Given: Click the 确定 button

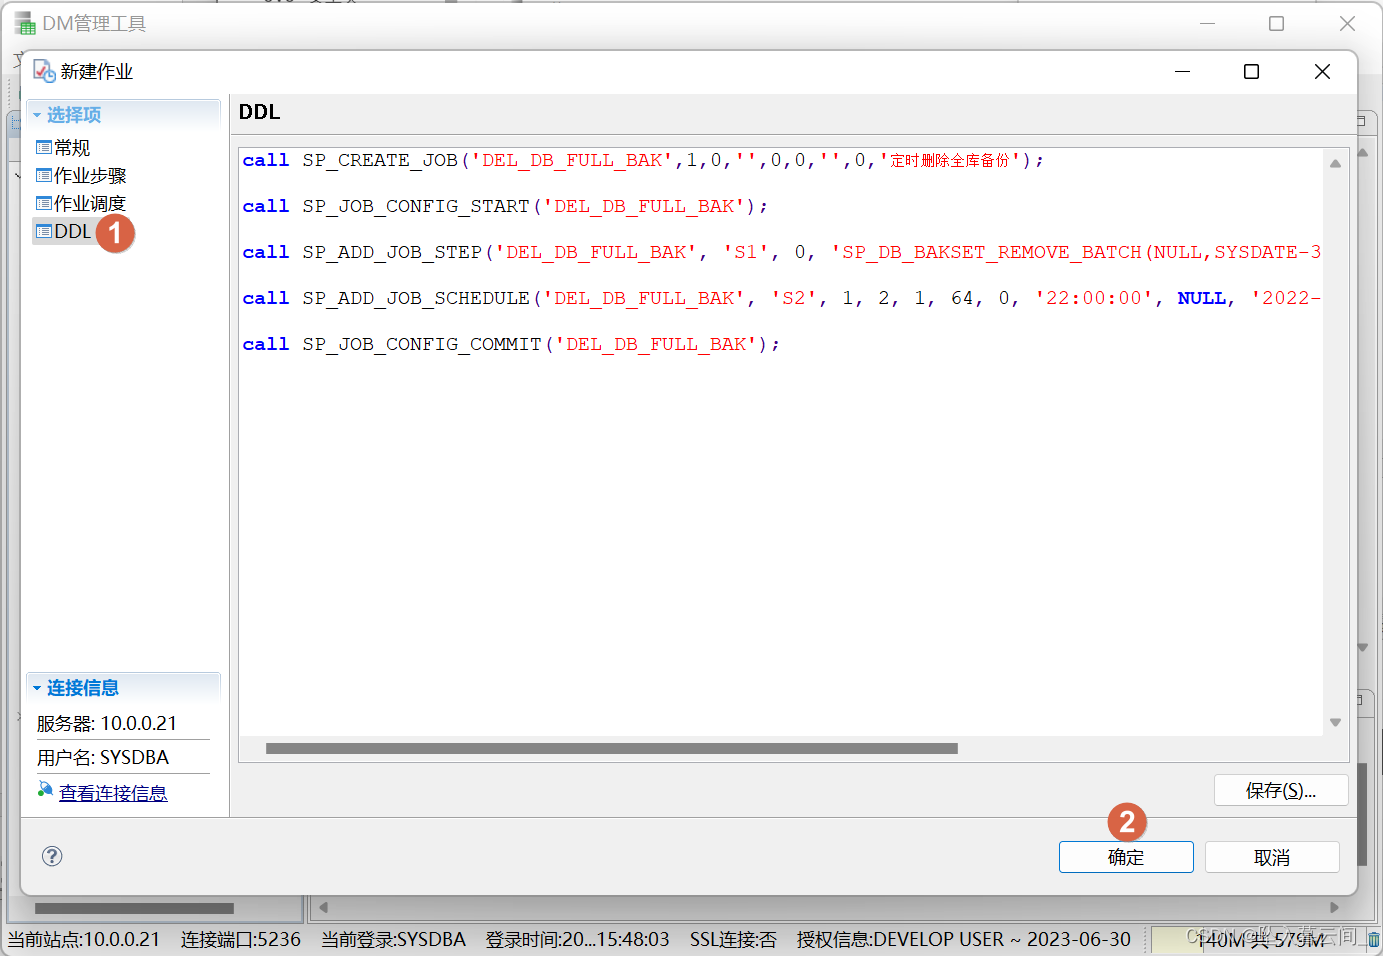Looking at the screenshot, I should [x=1126, y=857].
